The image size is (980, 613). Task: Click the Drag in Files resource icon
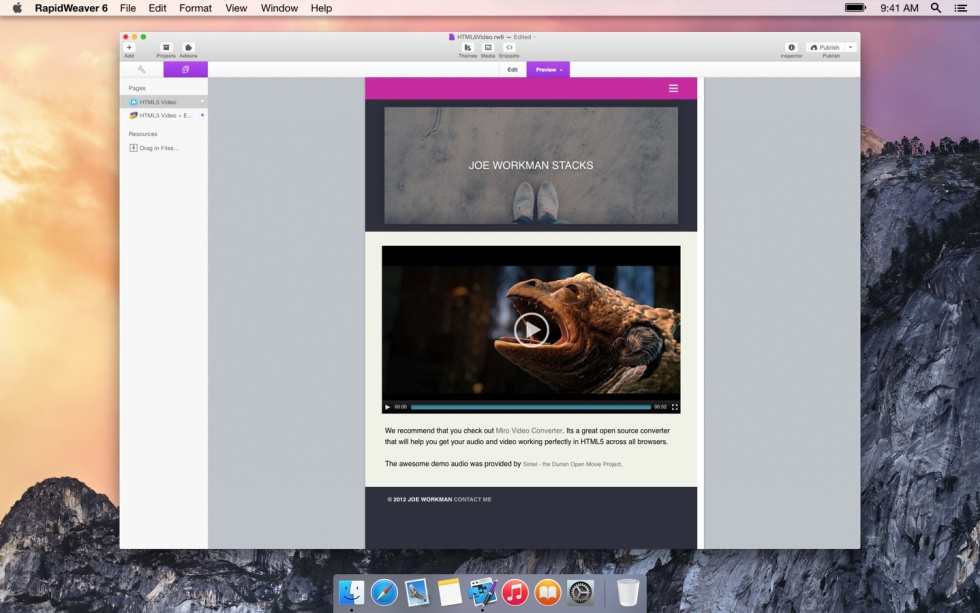click(x=133, y=148)
